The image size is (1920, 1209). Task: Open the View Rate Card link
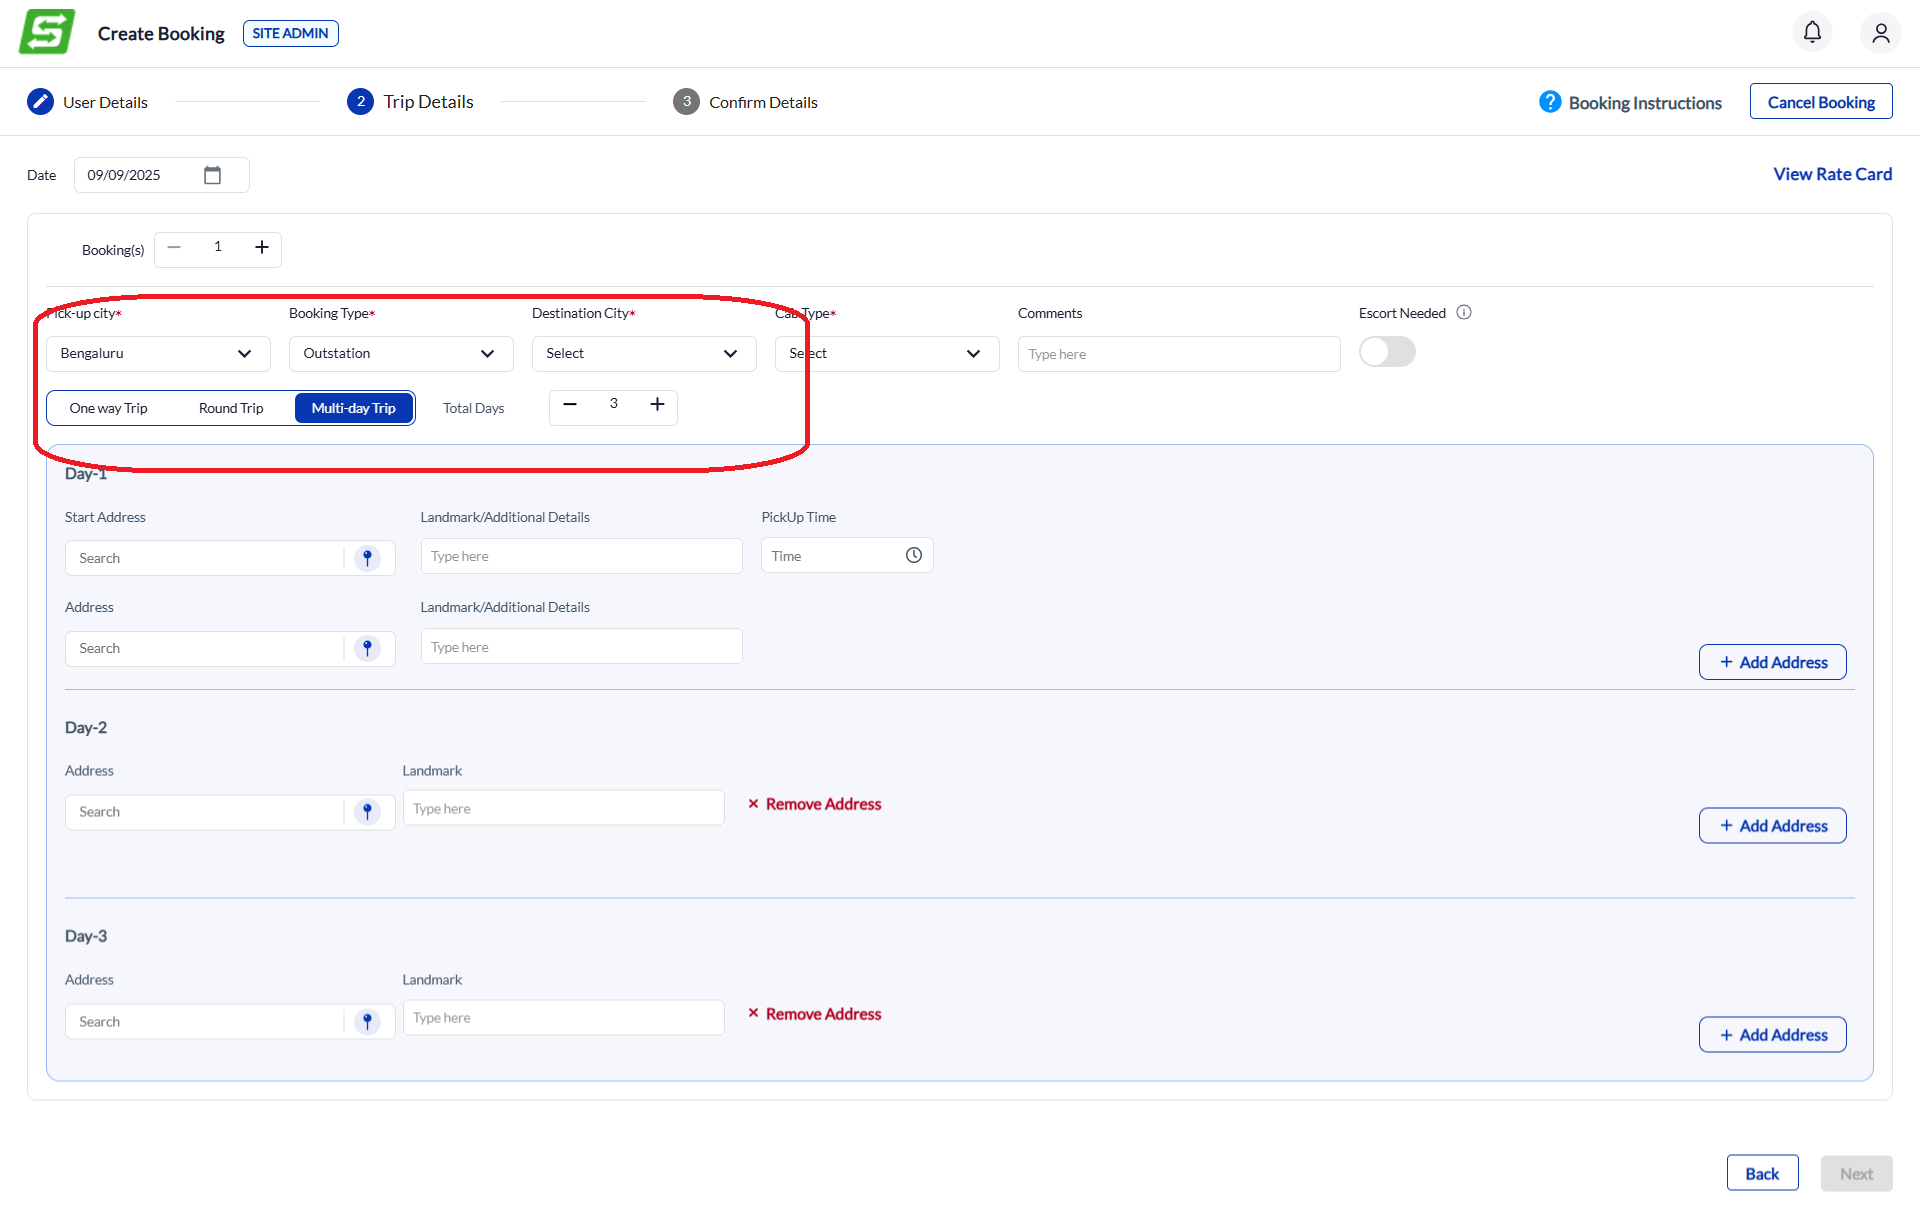click(1832, 174)
